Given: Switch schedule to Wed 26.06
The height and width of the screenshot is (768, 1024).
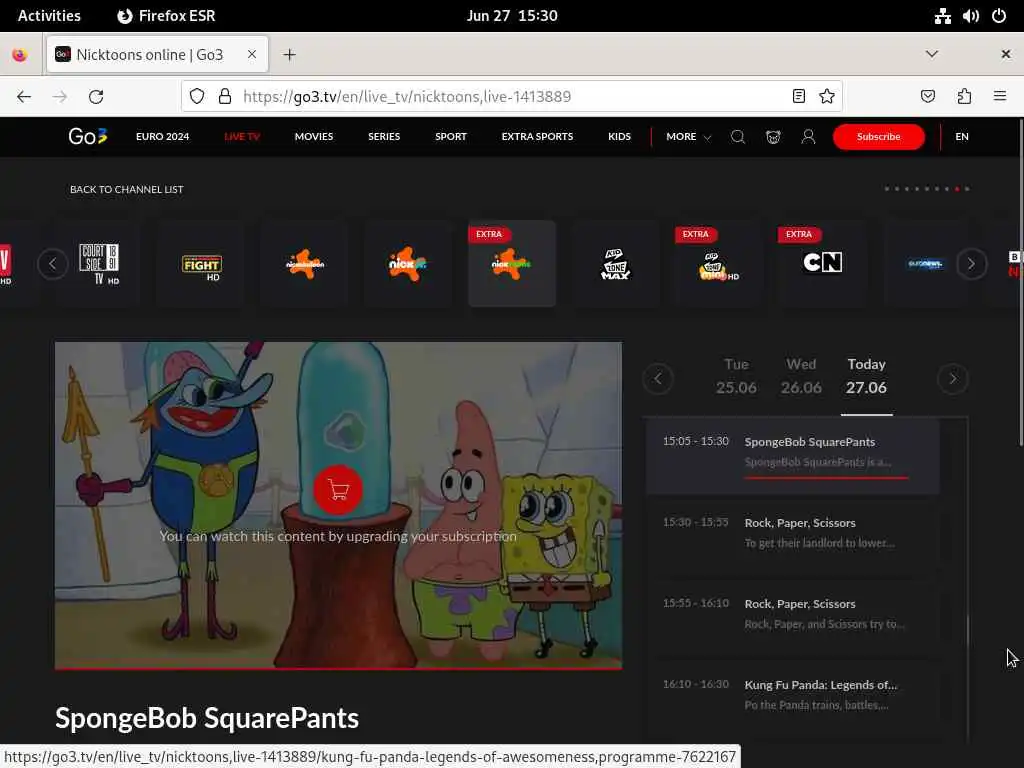Looking at the screenshot, I should click(801, 377).
